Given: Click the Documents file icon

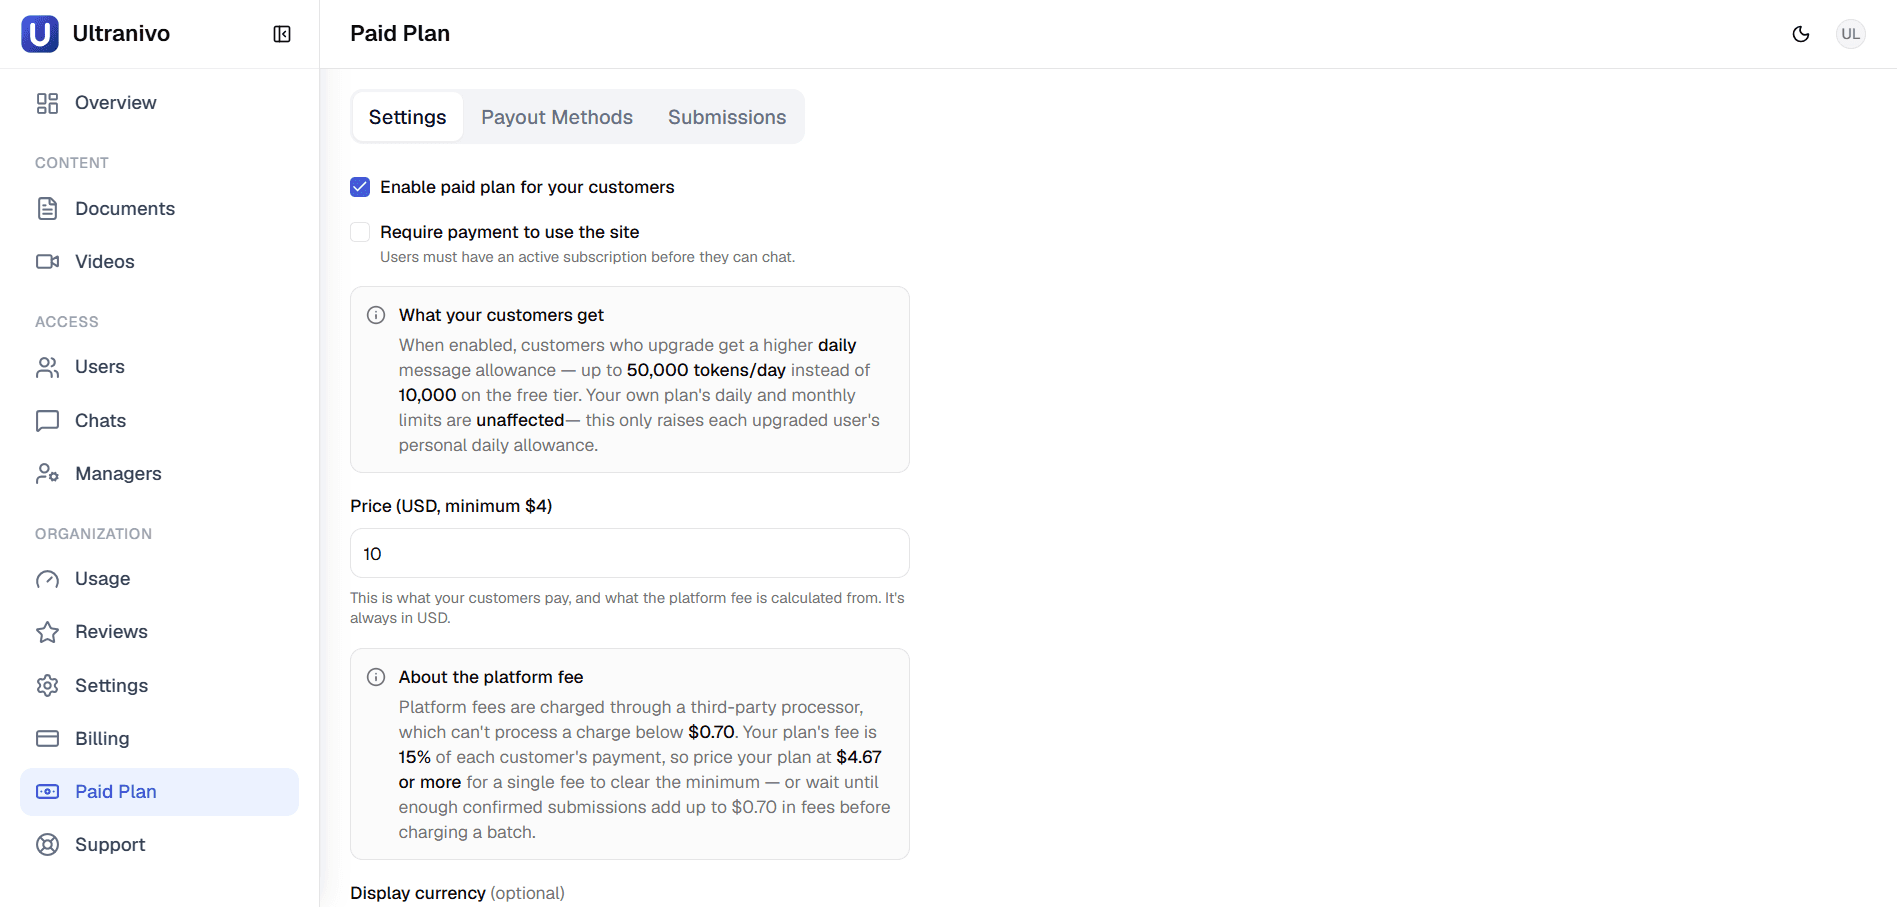Looking at the screenshot, I should pyautogui.click(x=47, y=208).
